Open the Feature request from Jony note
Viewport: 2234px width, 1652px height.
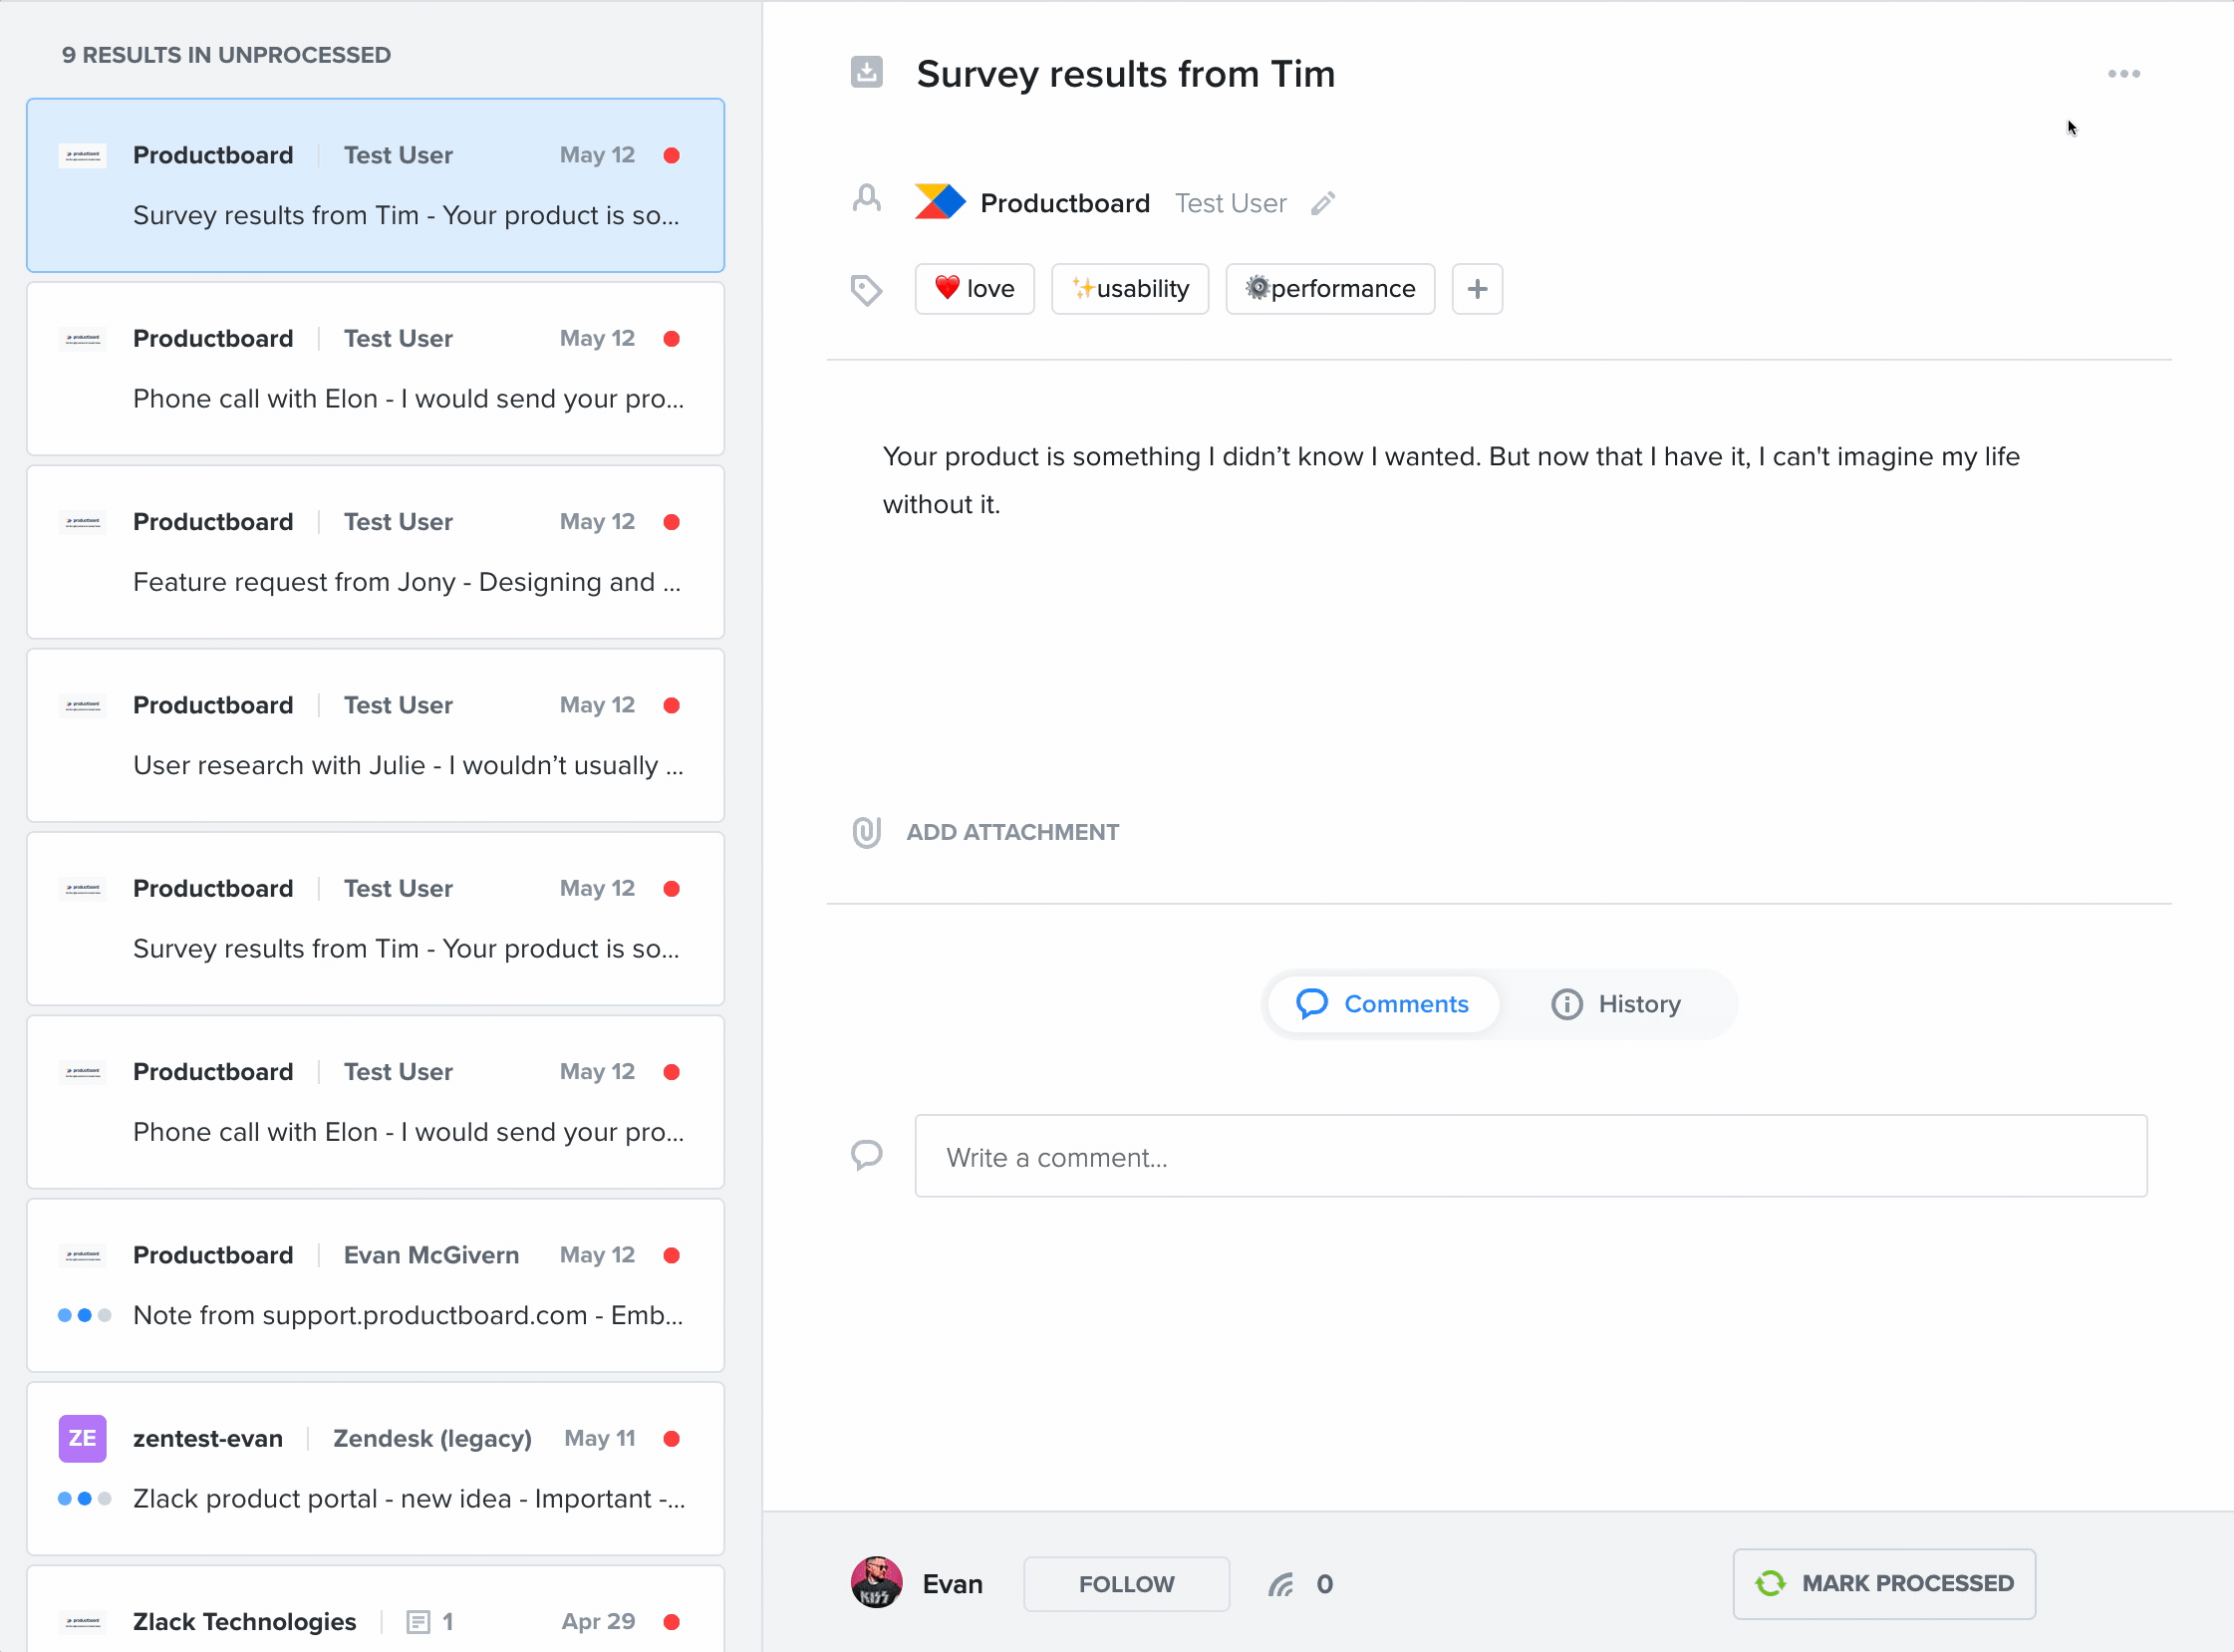point(375,552)
